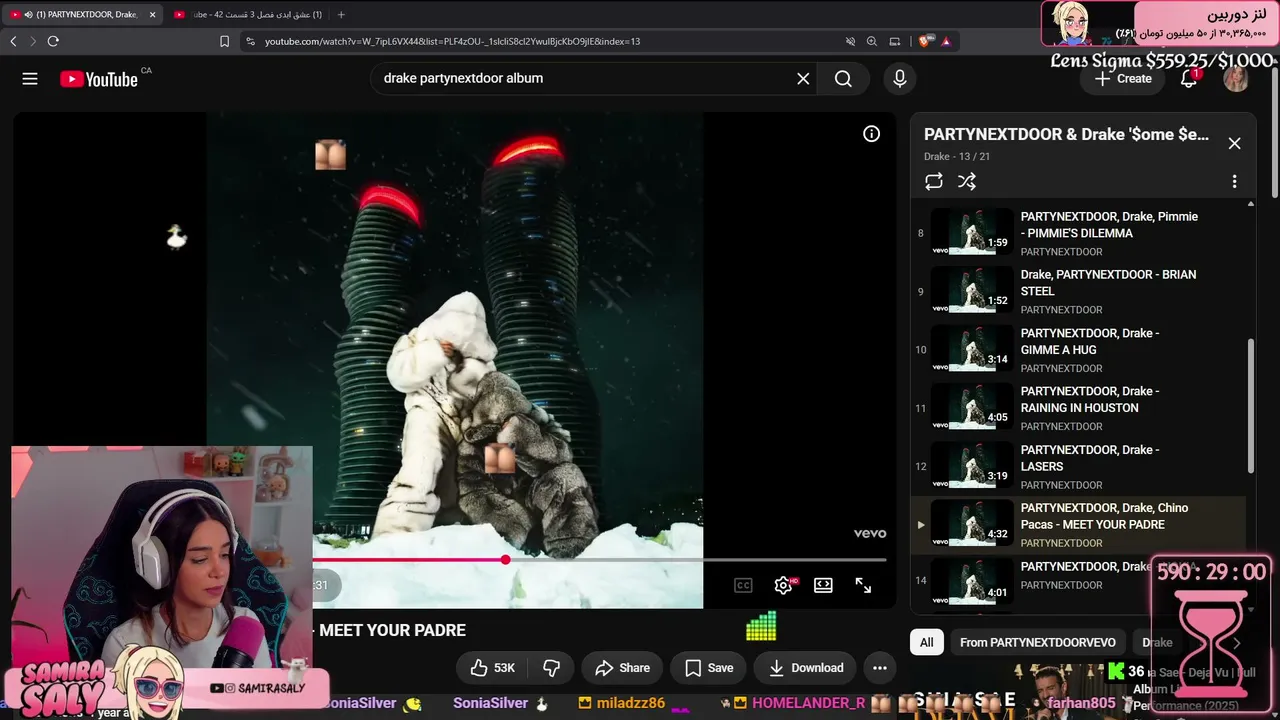Open the video settings gear
This screenshot has height=720, width=1280.
click(x=784, y=586)
